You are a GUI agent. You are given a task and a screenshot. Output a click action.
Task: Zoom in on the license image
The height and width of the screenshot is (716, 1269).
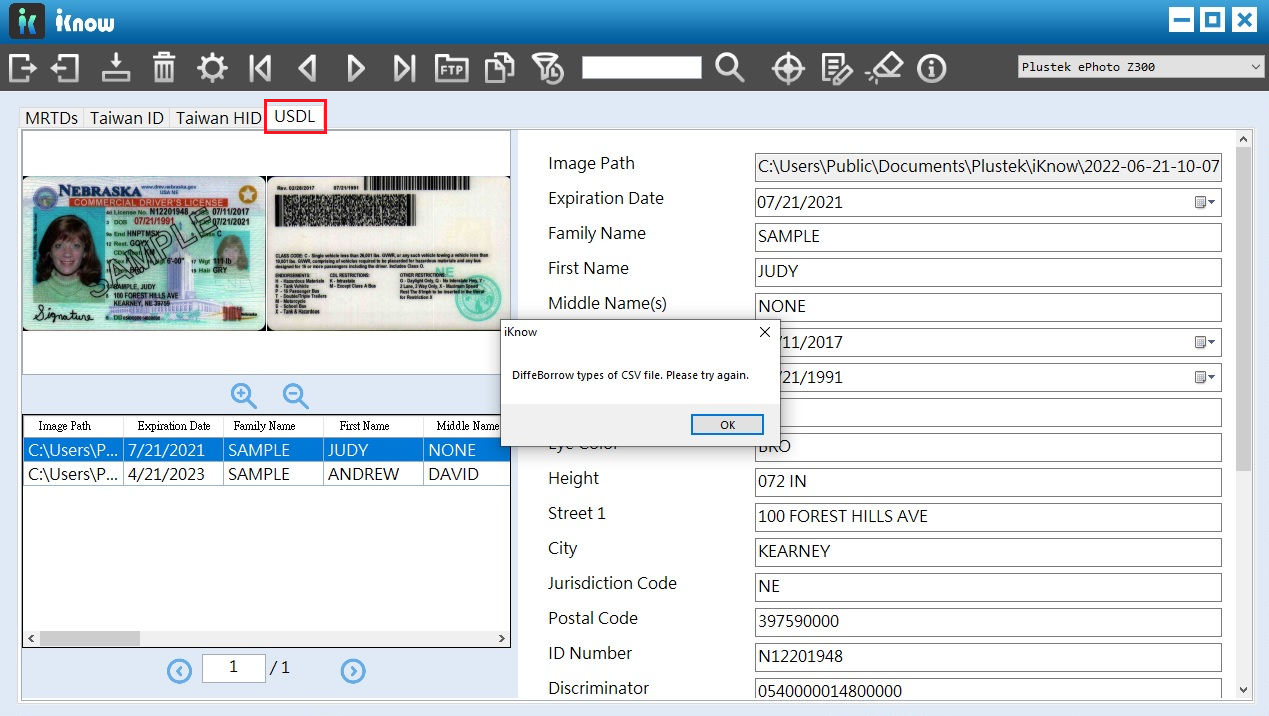click(244, 395)
